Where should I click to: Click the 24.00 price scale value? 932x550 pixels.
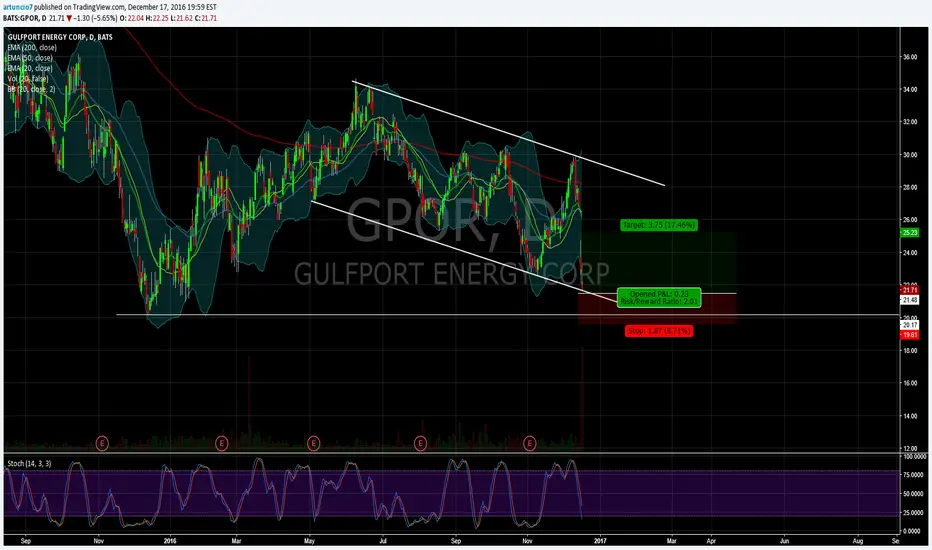[x=910, y=253]
